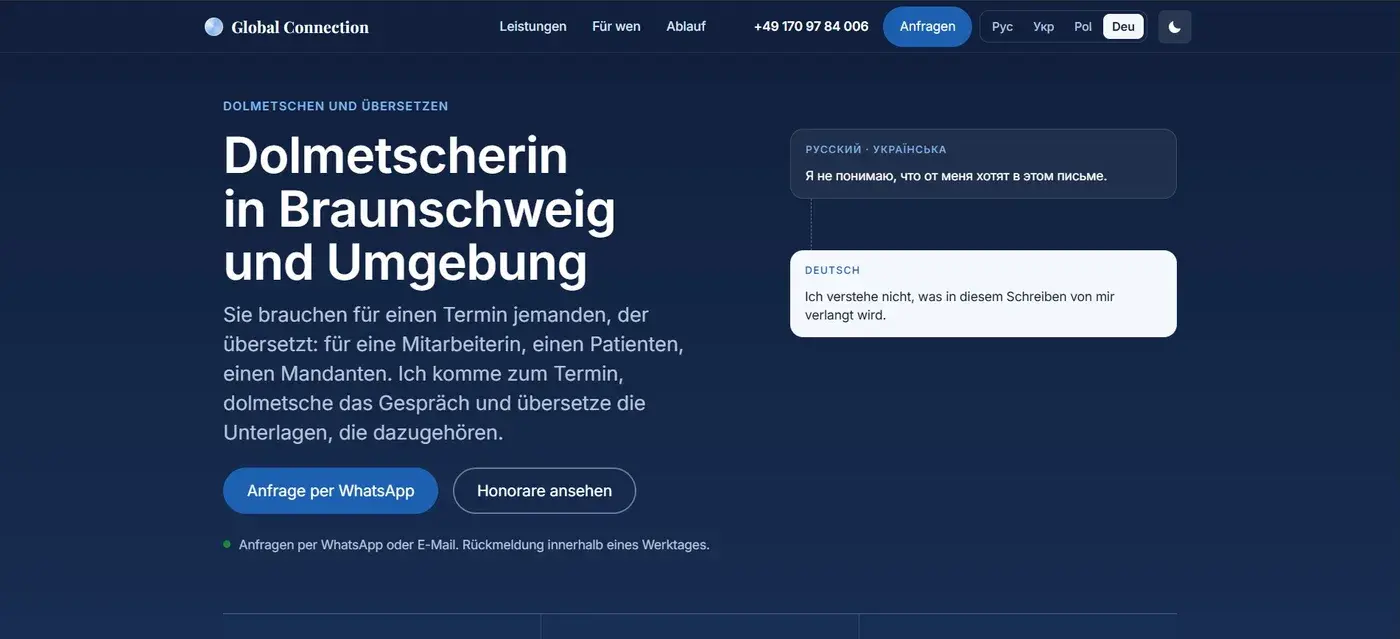Click the Anfragen button in the header
The height and width of the screenshot is (639, 1400).
point(927,27)
